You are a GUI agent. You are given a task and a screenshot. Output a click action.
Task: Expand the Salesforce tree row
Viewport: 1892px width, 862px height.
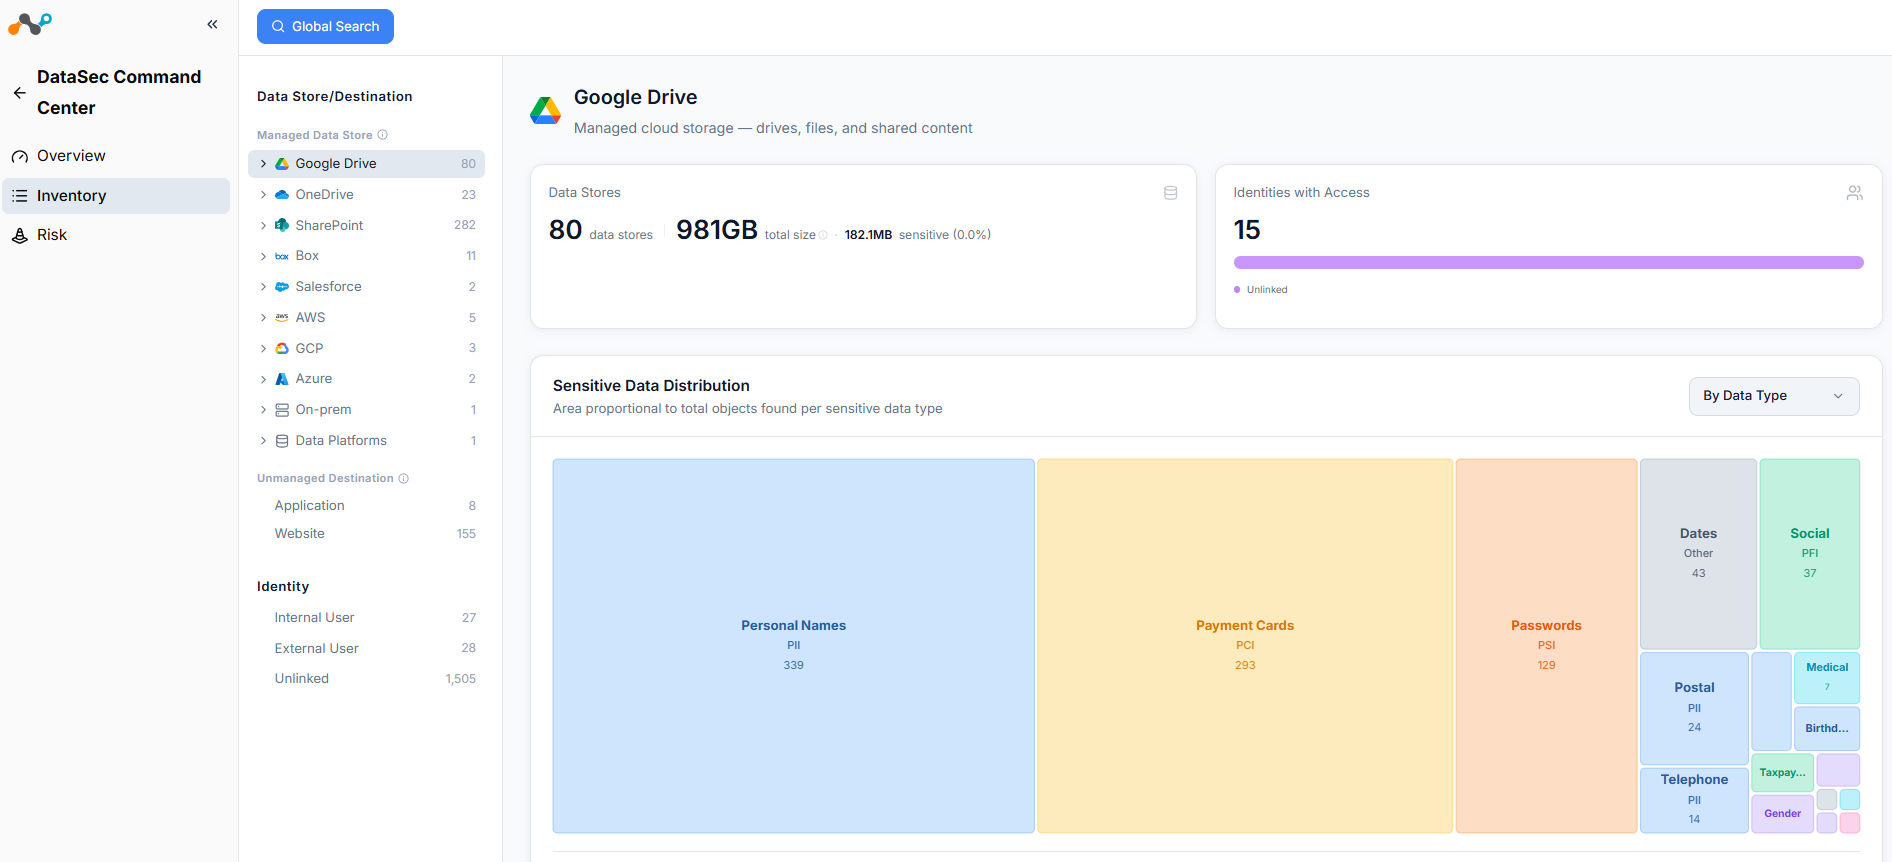coord(263,287)
